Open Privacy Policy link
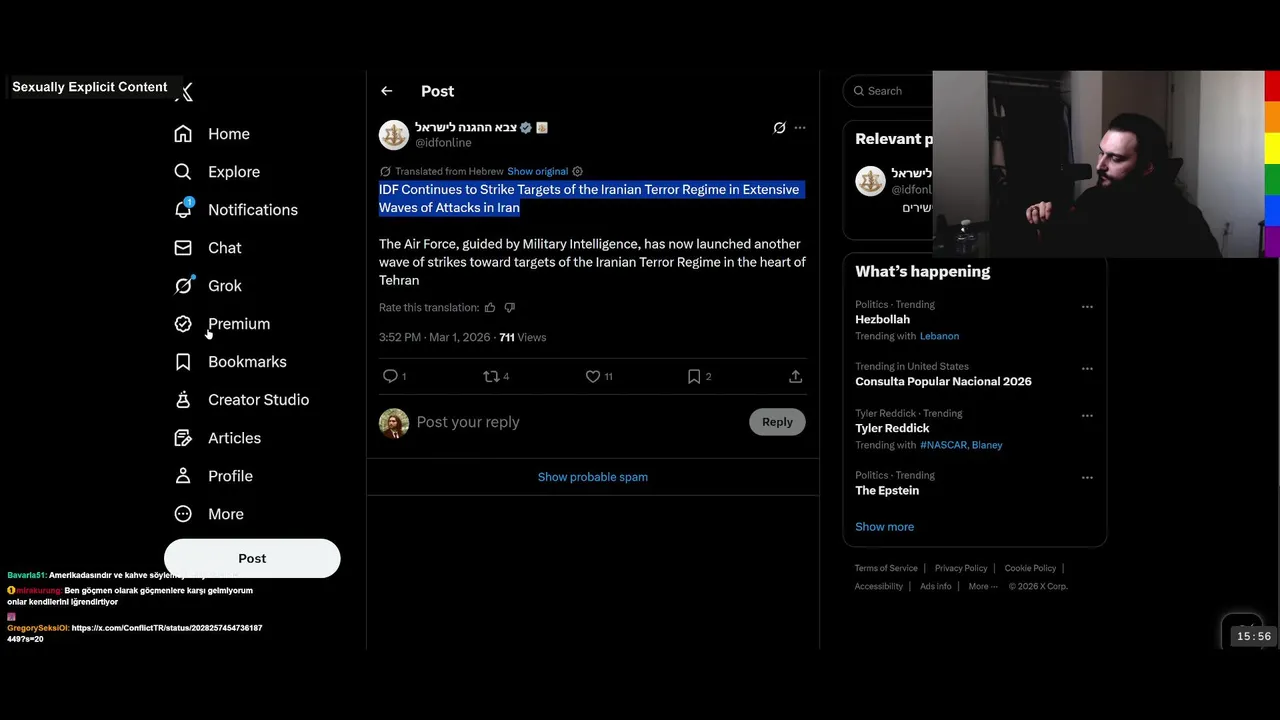 (961, 568)
